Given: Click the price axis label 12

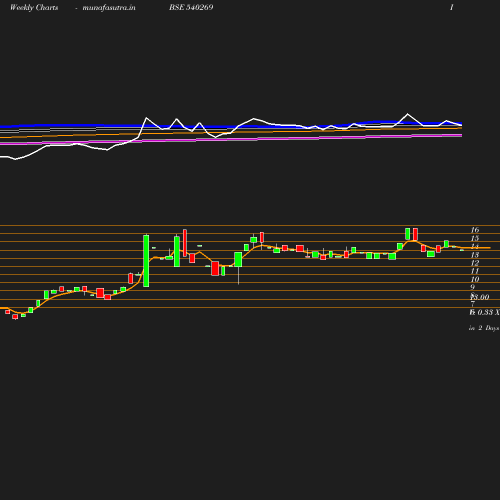Looking at the screenshot, I should tap(475, 263).
